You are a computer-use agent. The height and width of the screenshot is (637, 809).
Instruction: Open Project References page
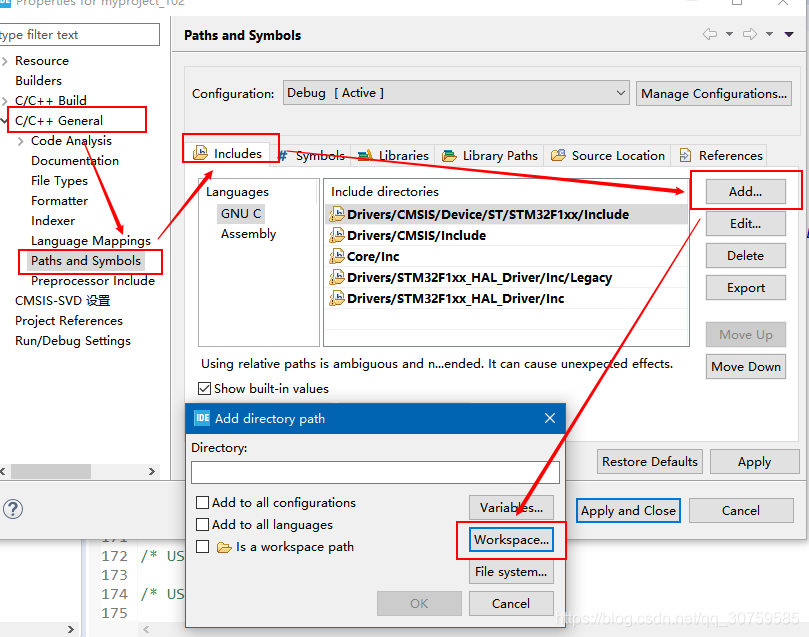69,321
